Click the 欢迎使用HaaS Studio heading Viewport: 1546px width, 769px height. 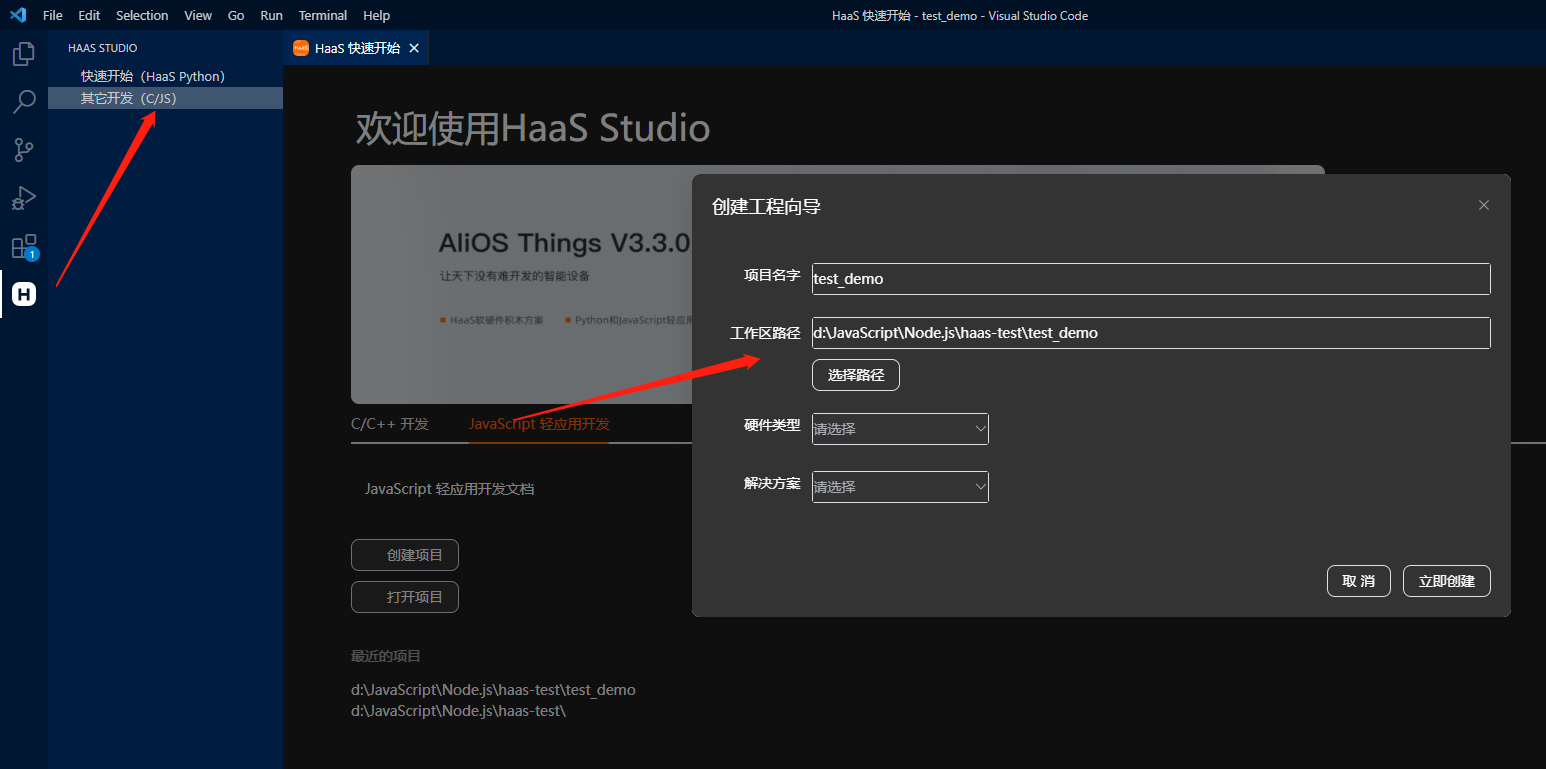(x=533, y=129)
